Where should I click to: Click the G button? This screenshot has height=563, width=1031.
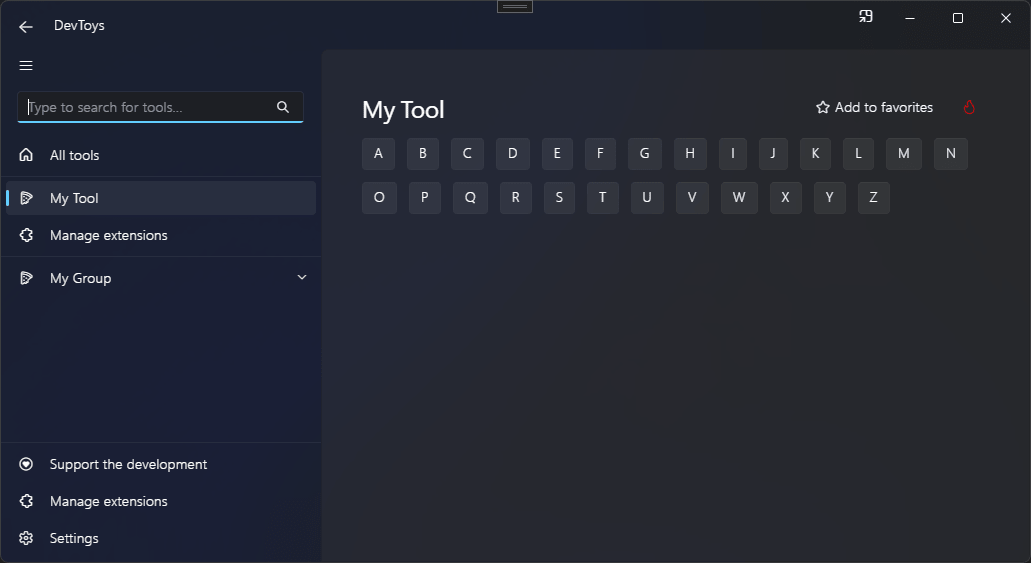[644, 154]
